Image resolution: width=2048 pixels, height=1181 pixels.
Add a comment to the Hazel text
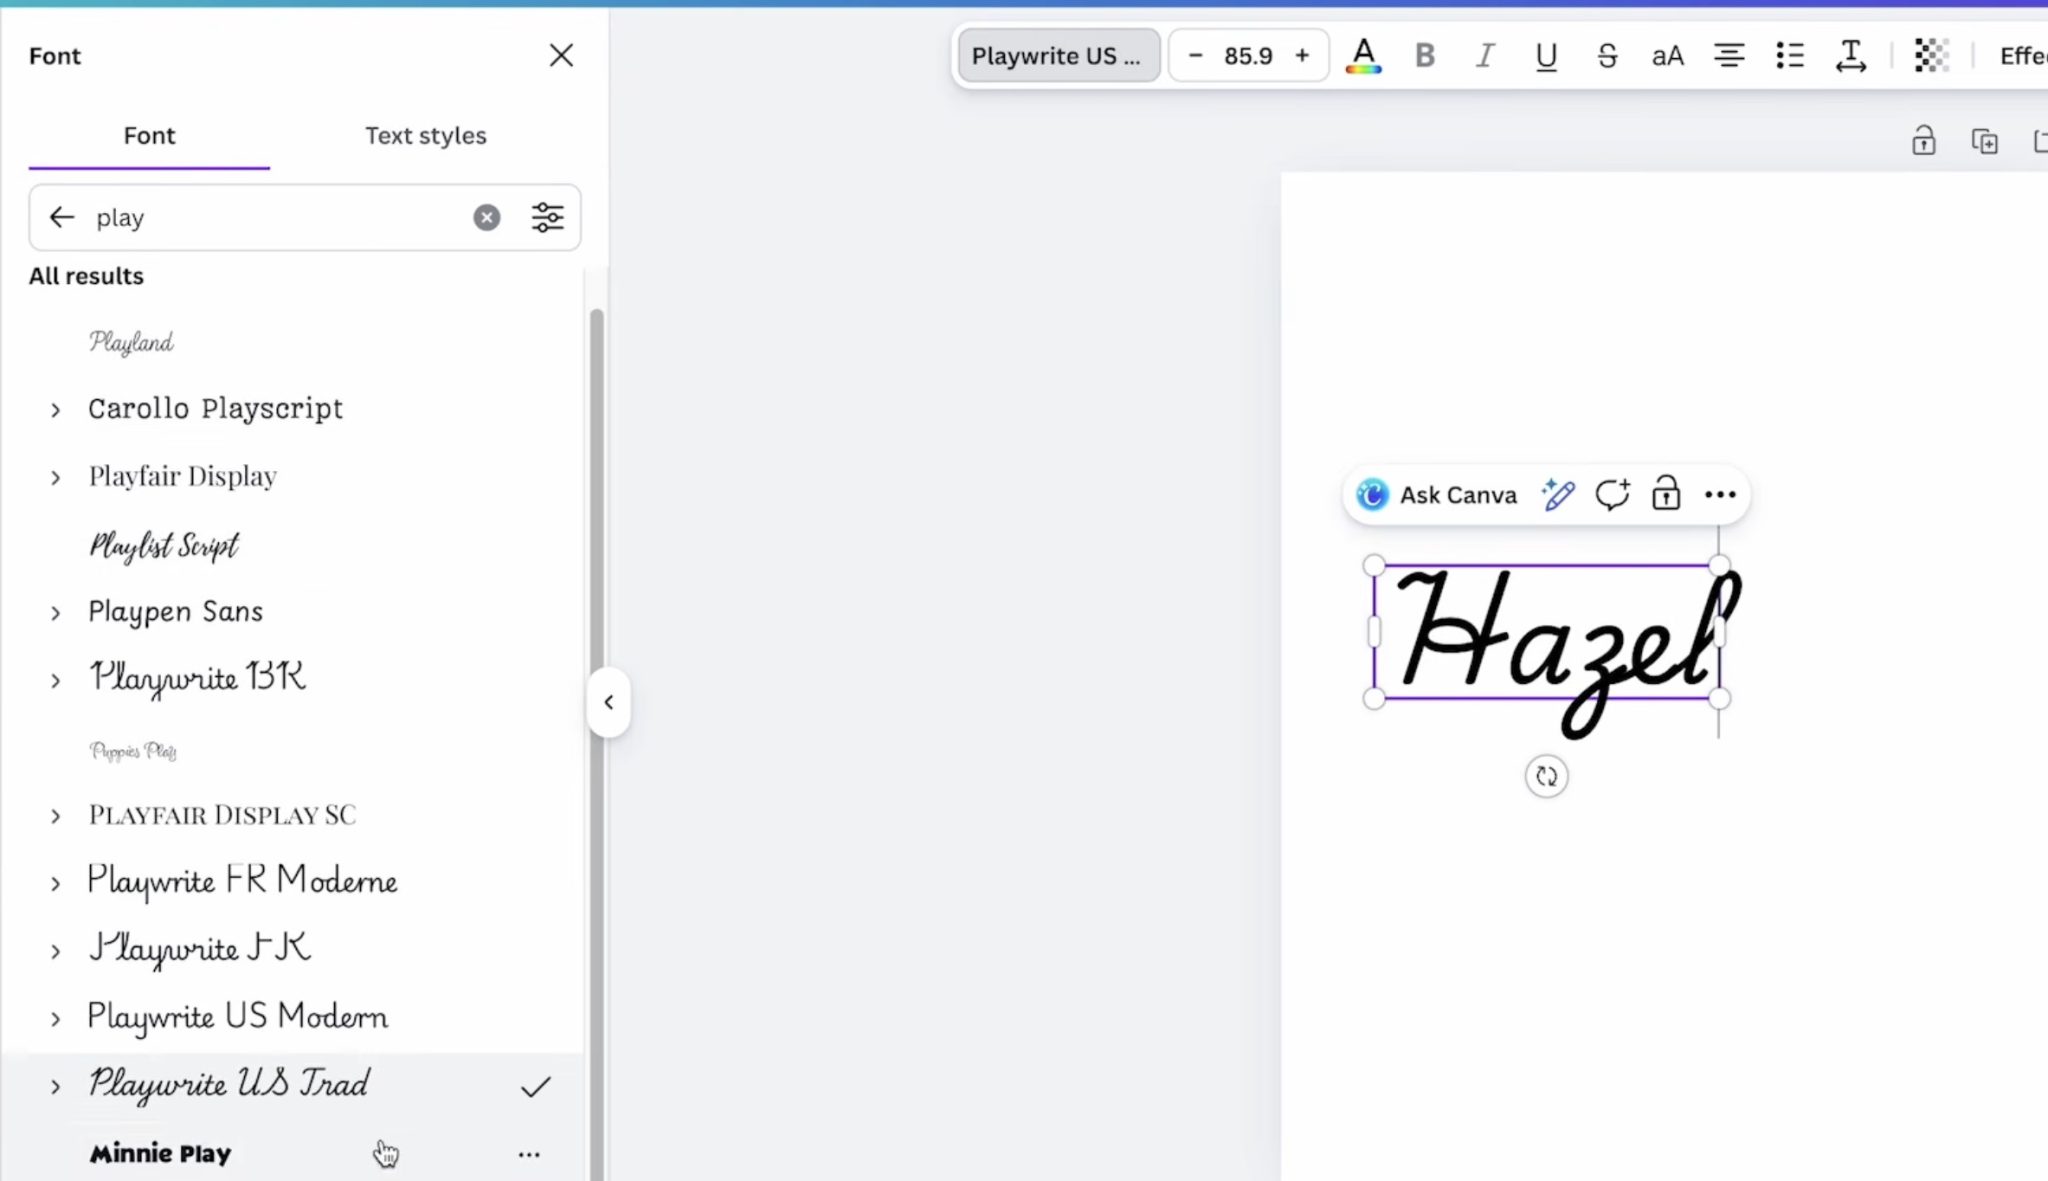(1612, 493)
